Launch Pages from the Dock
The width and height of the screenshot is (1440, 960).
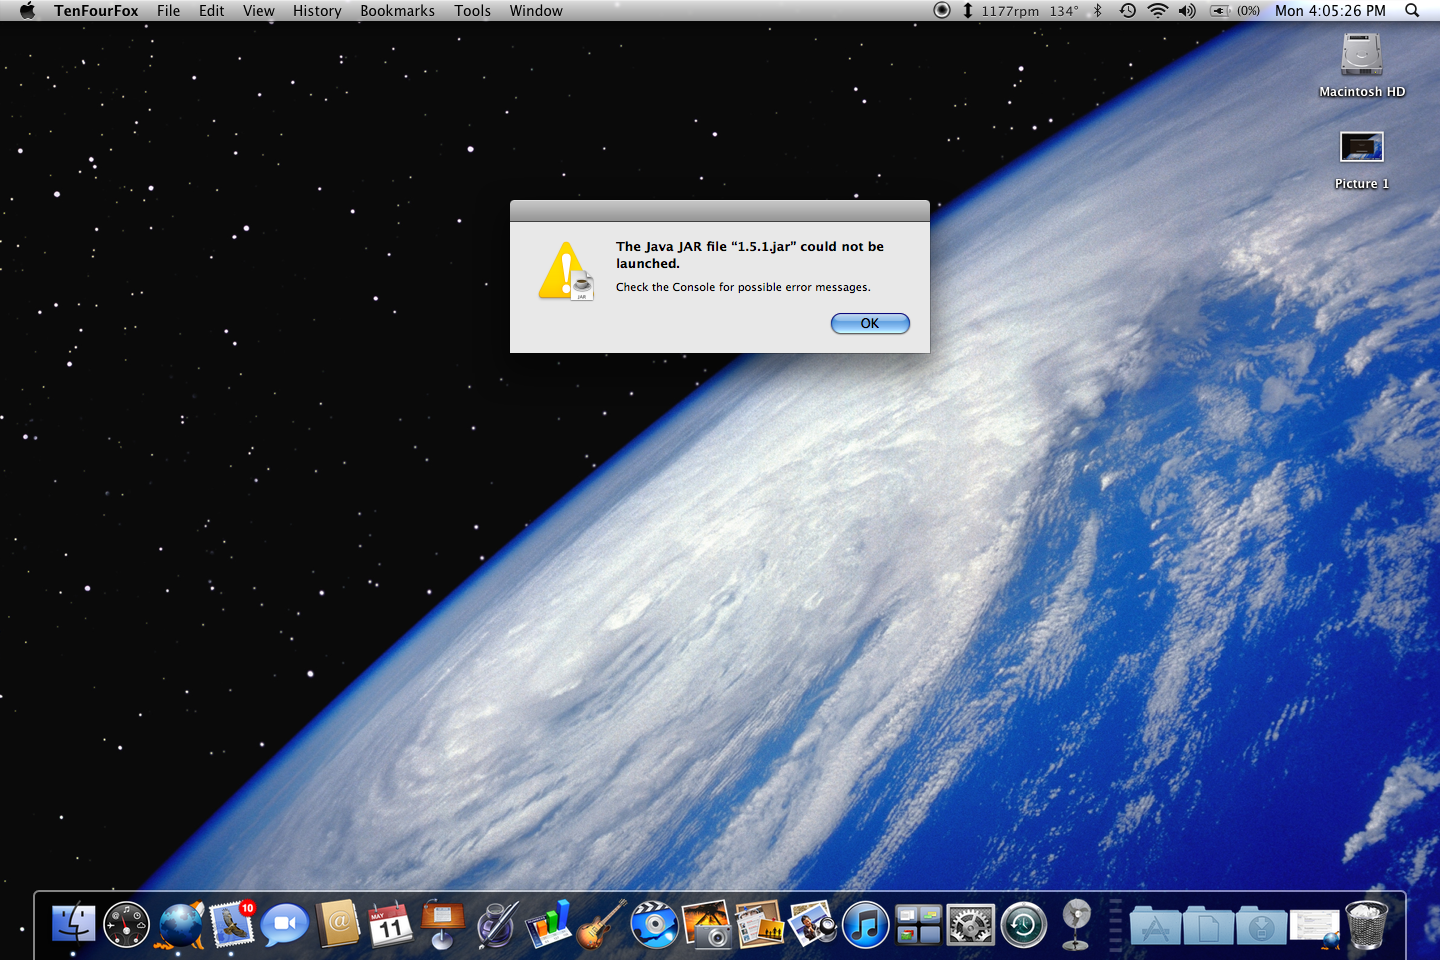(496, 924)
